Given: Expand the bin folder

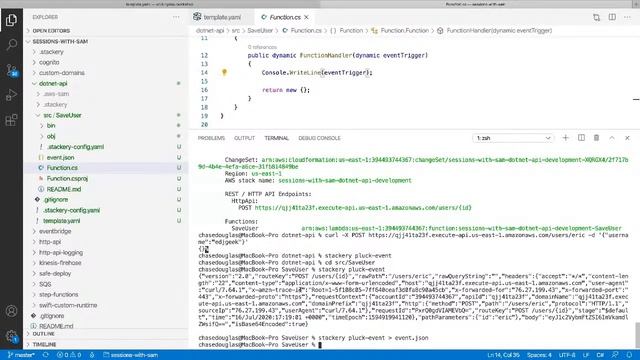Looking at the screenshot, I should coord(51,125).
